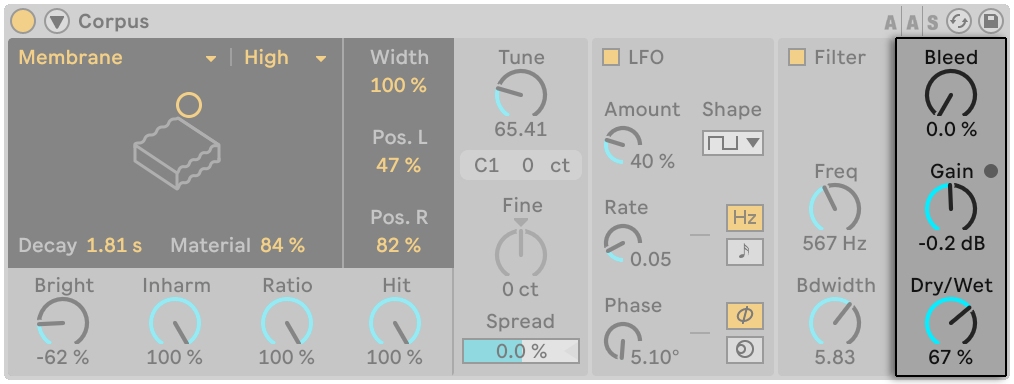The height and width of the screenshot is (384, 1014).
Task: Click the 5.83 bandwidth value
Action: 835,357
